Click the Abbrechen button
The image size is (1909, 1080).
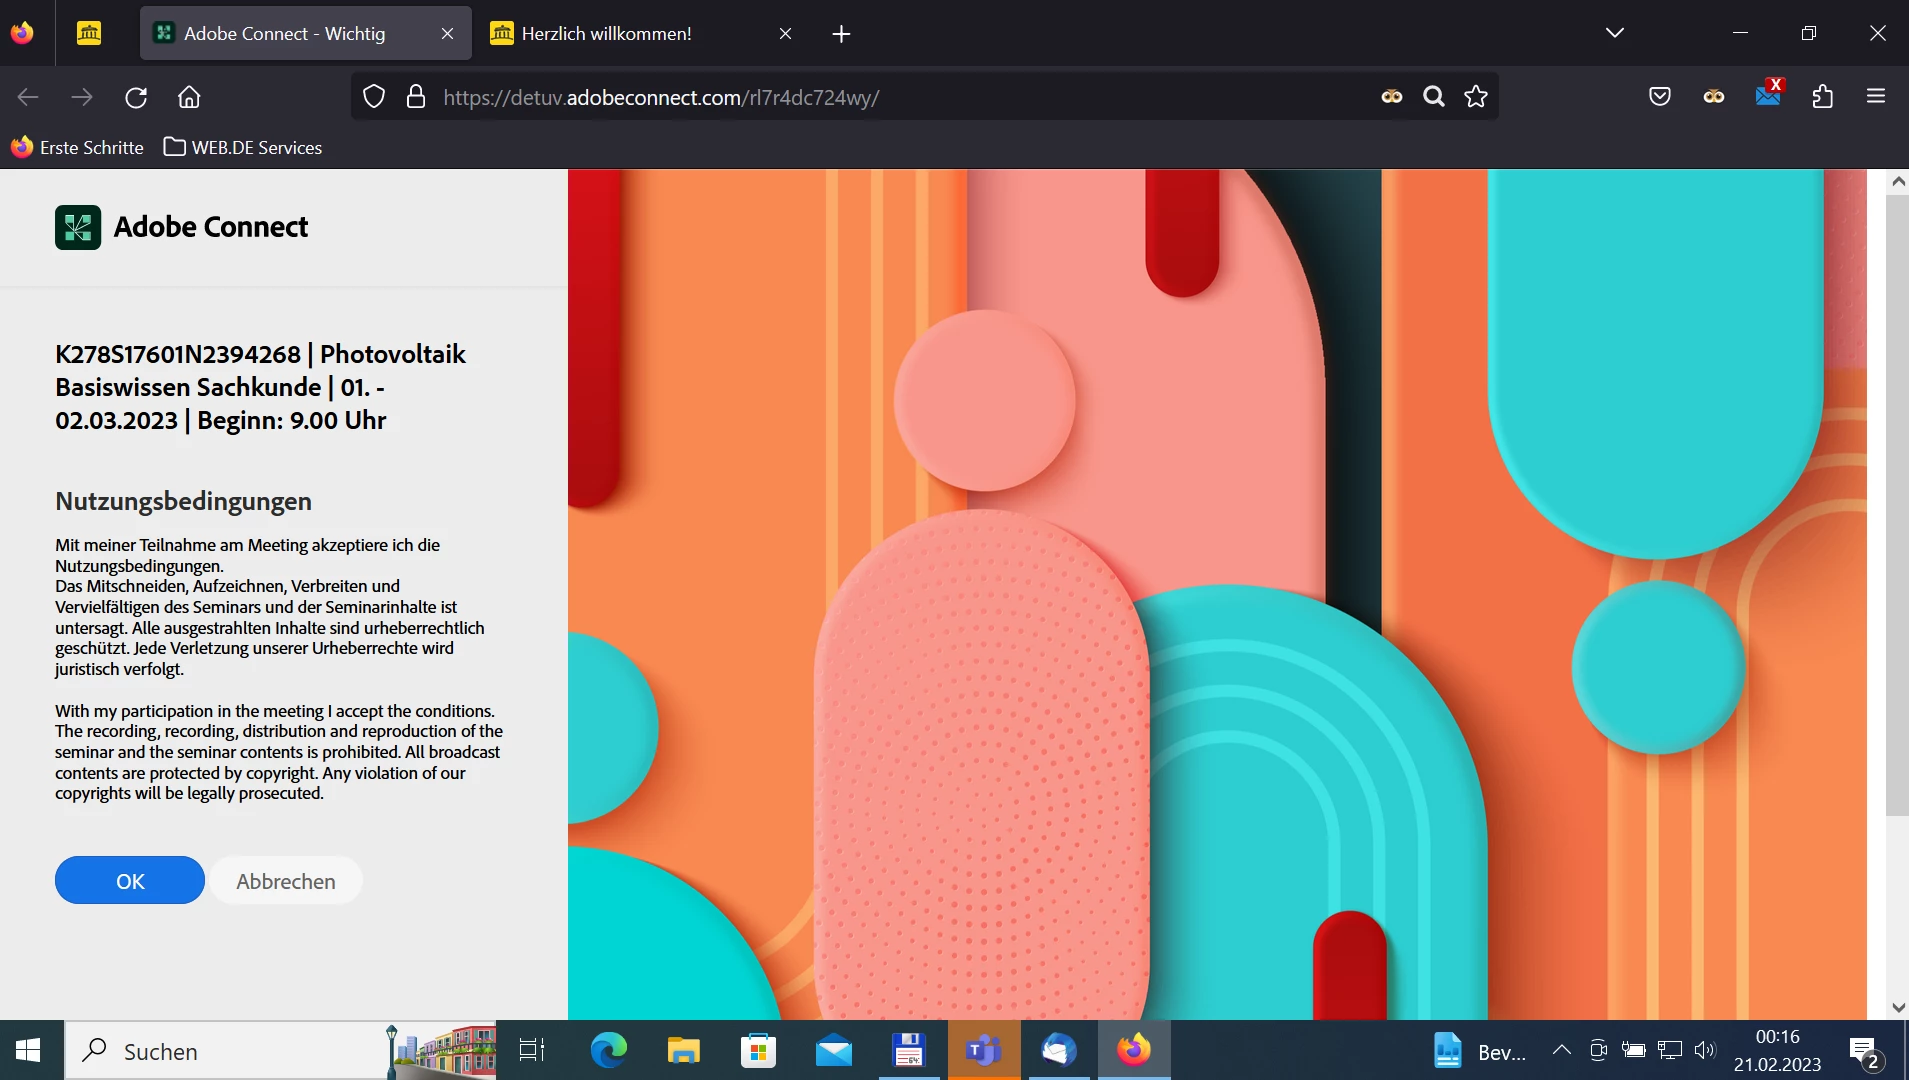(286, 880)
